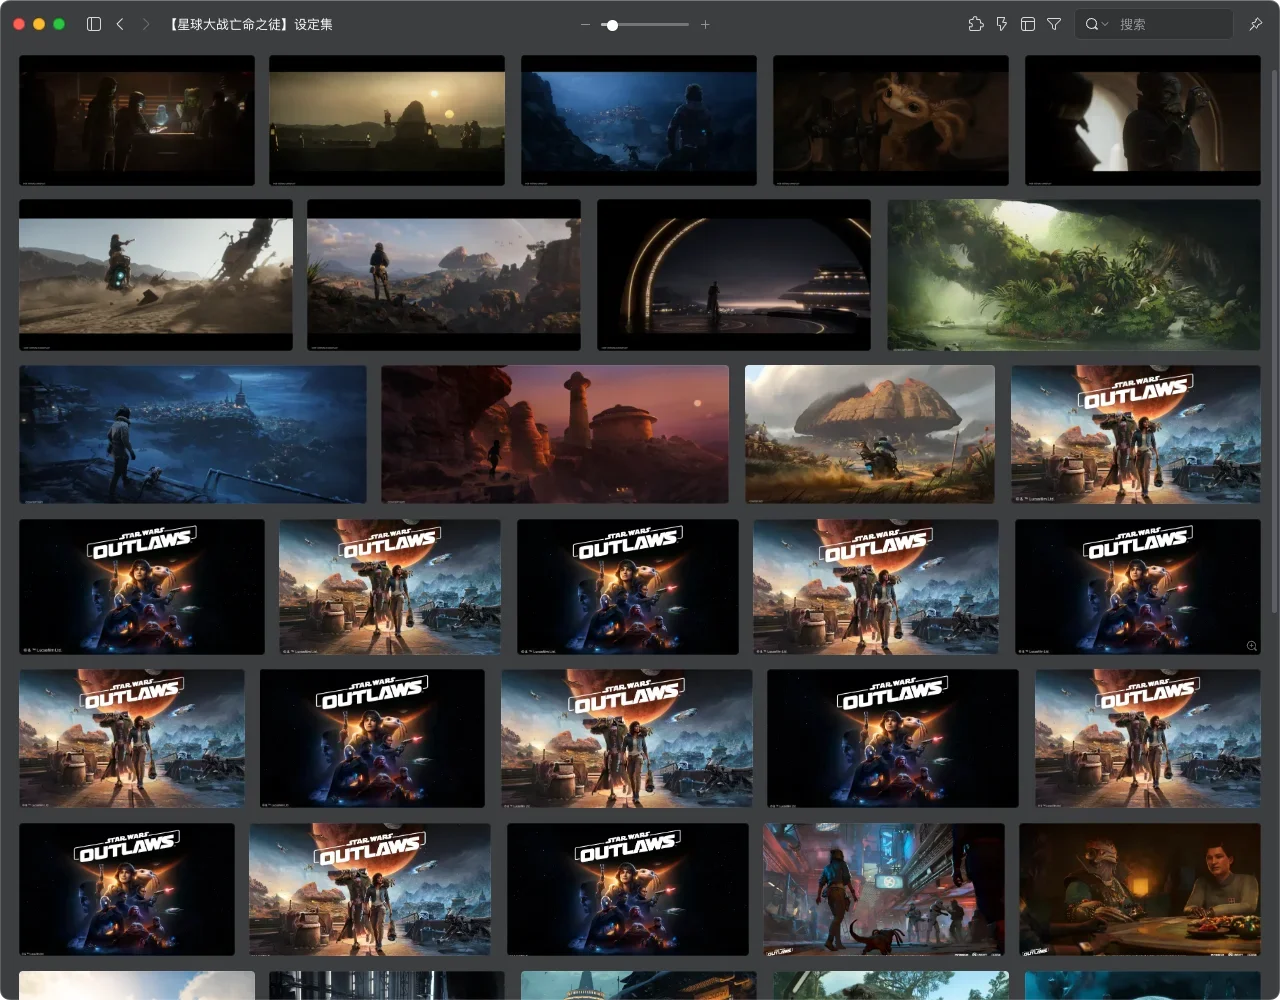
Task: Select the red canyon tower dusk thumbnail
Action: (x=555, y=434)
